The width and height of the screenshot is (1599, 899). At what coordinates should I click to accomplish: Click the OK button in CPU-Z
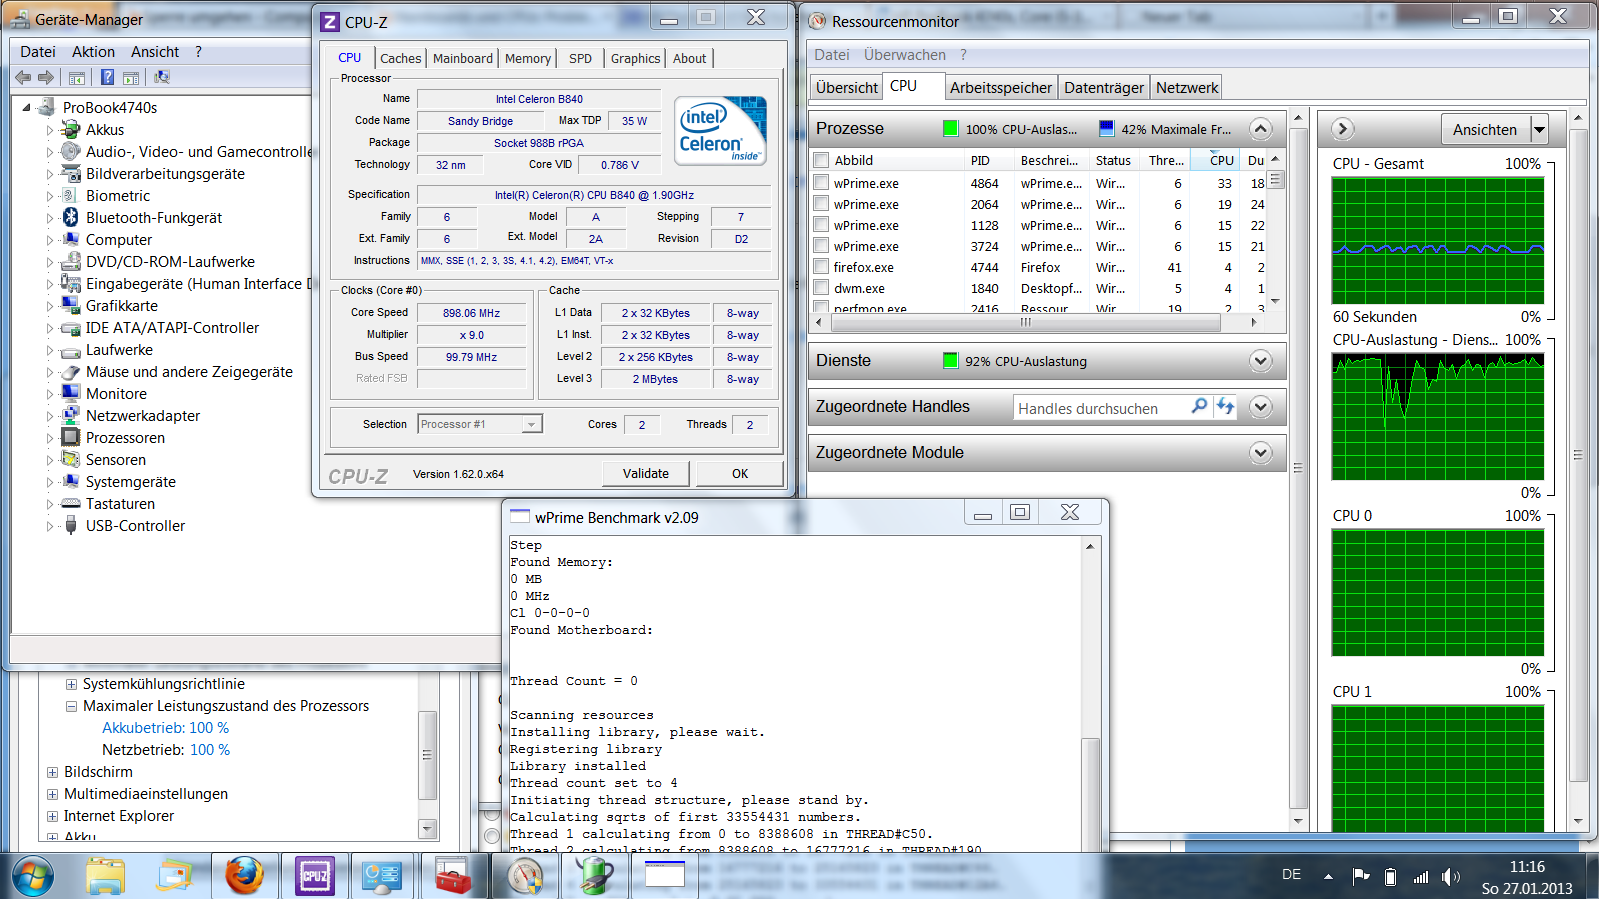pos(740,474)
